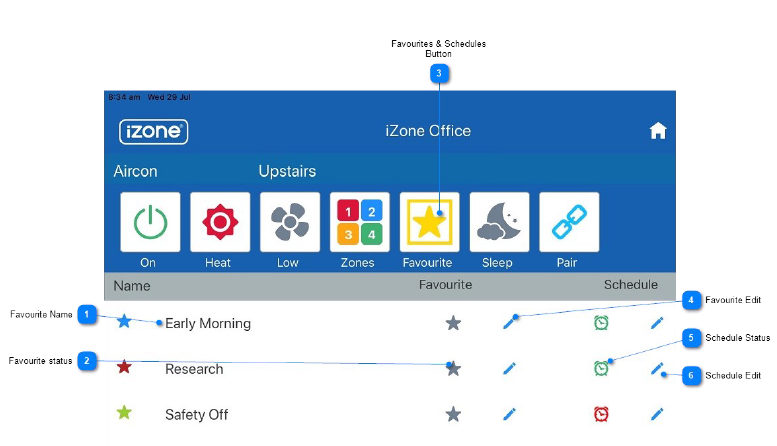Tap the iZone logo
This screenshot has height=446, width=777.
pyautogui.click(x=154, y=132)
